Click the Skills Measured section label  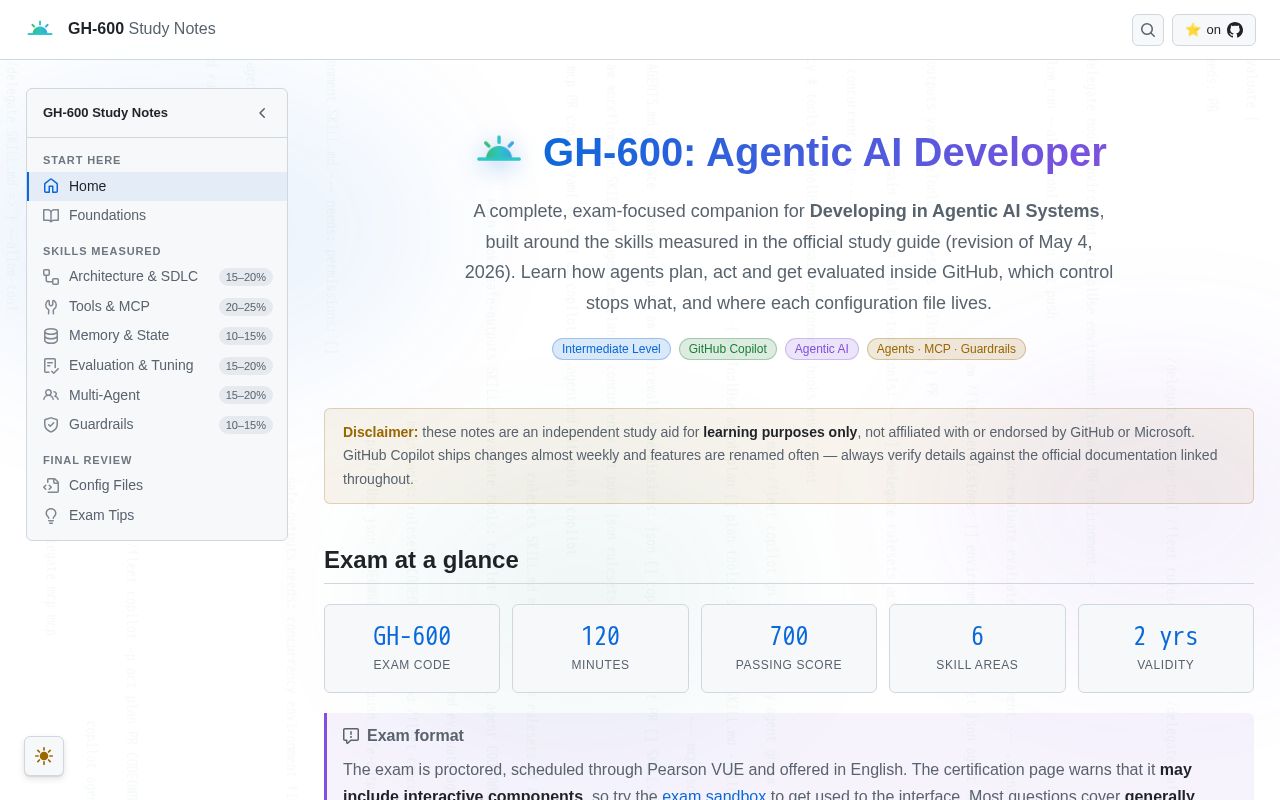pyautogui.click(x=102, y=251)
